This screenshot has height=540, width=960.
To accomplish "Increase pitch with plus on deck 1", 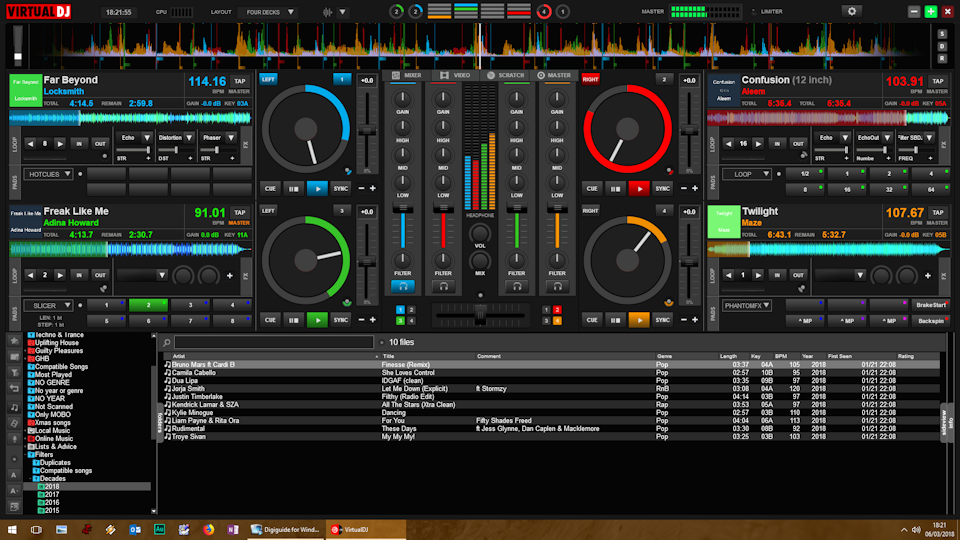I will (x=373, y=189).
